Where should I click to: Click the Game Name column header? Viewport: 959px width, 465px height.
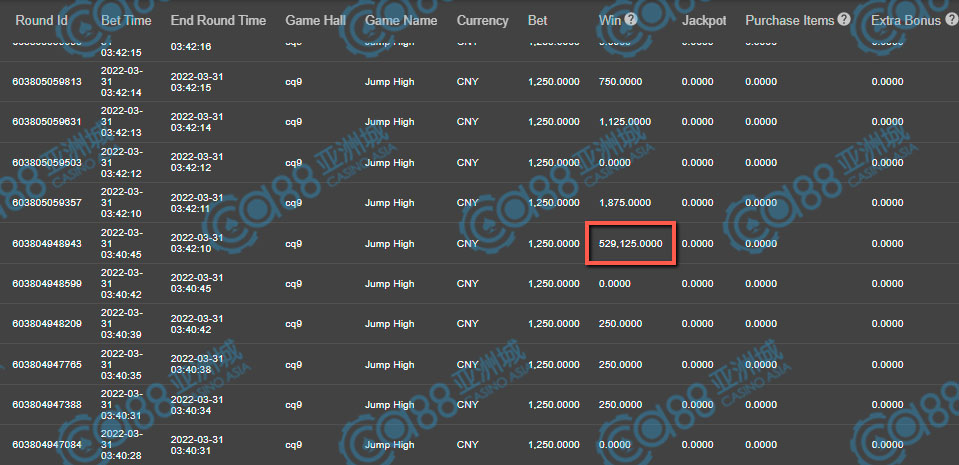[x=401, y=20]
